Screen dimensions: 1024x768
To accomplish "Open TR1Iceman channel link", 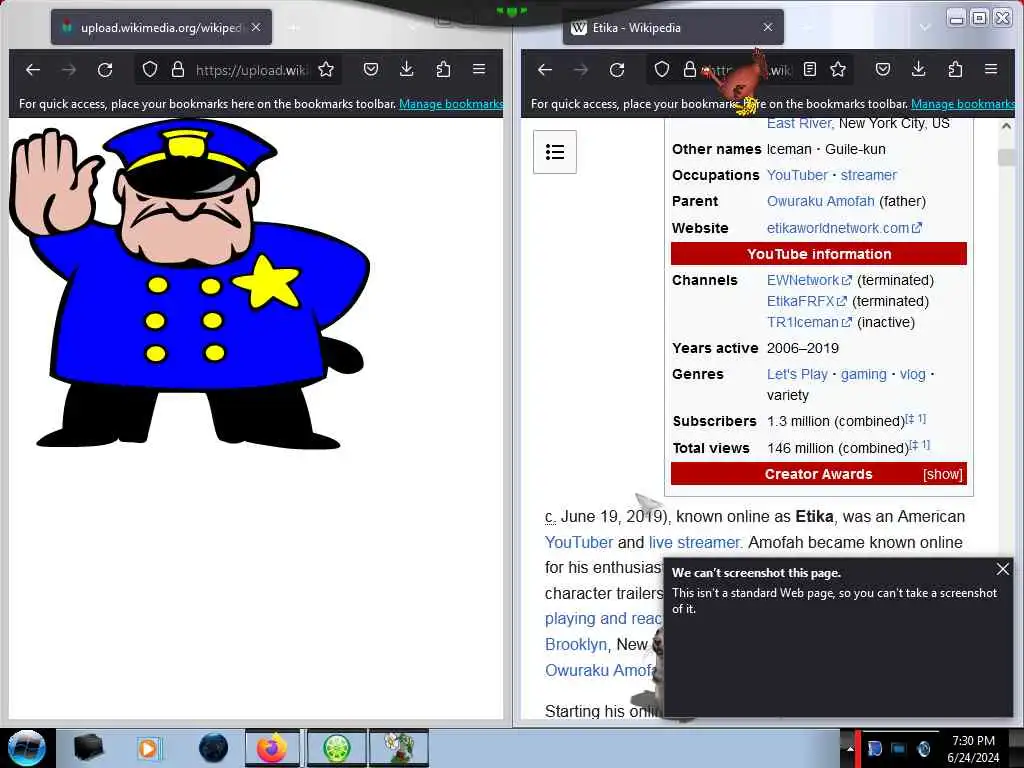I will [x=808, y=322].
